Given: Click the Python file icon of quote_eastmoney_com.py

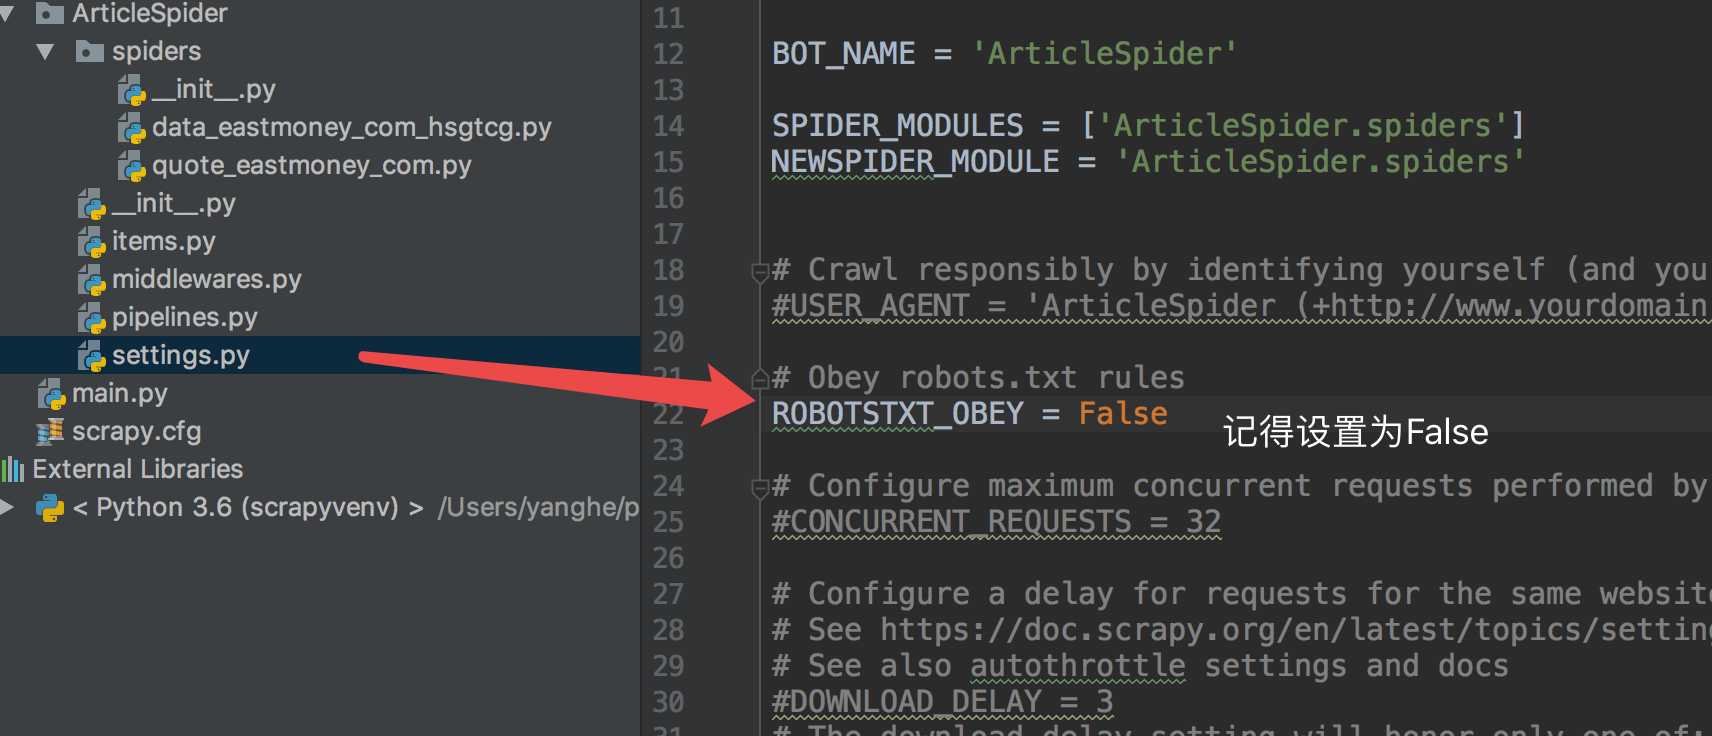Looking at the screenshot, I should (x=131, y=166).
